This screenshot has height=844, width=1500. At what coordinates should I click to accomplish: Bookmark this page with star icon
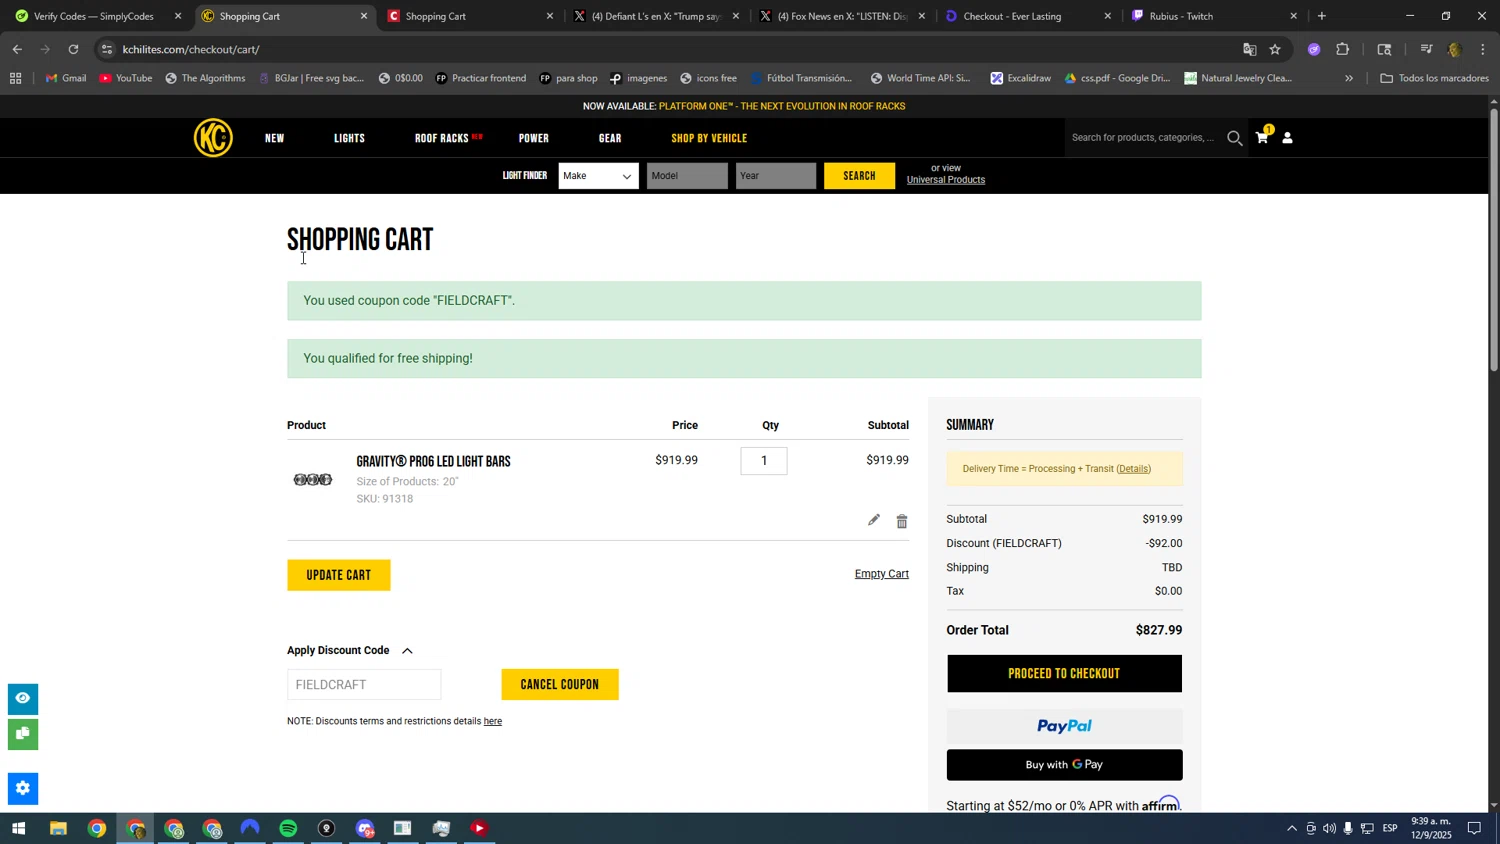1275,49
